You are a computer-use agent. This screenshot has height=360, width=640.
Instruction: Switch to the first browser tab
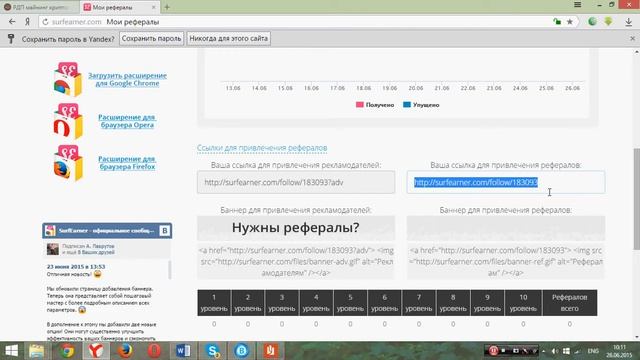pyautogui.click(x=40, y=7)
